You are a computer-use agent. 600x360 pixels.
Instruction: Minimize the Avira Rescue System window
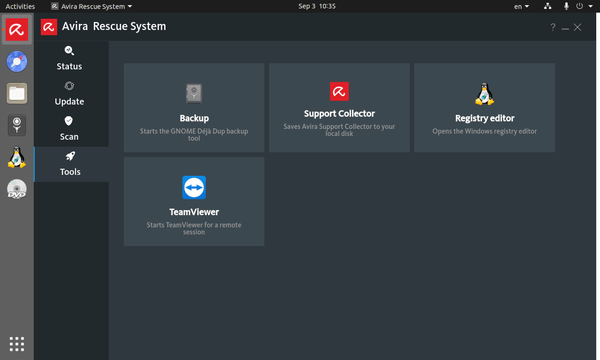tap(565, 28)
